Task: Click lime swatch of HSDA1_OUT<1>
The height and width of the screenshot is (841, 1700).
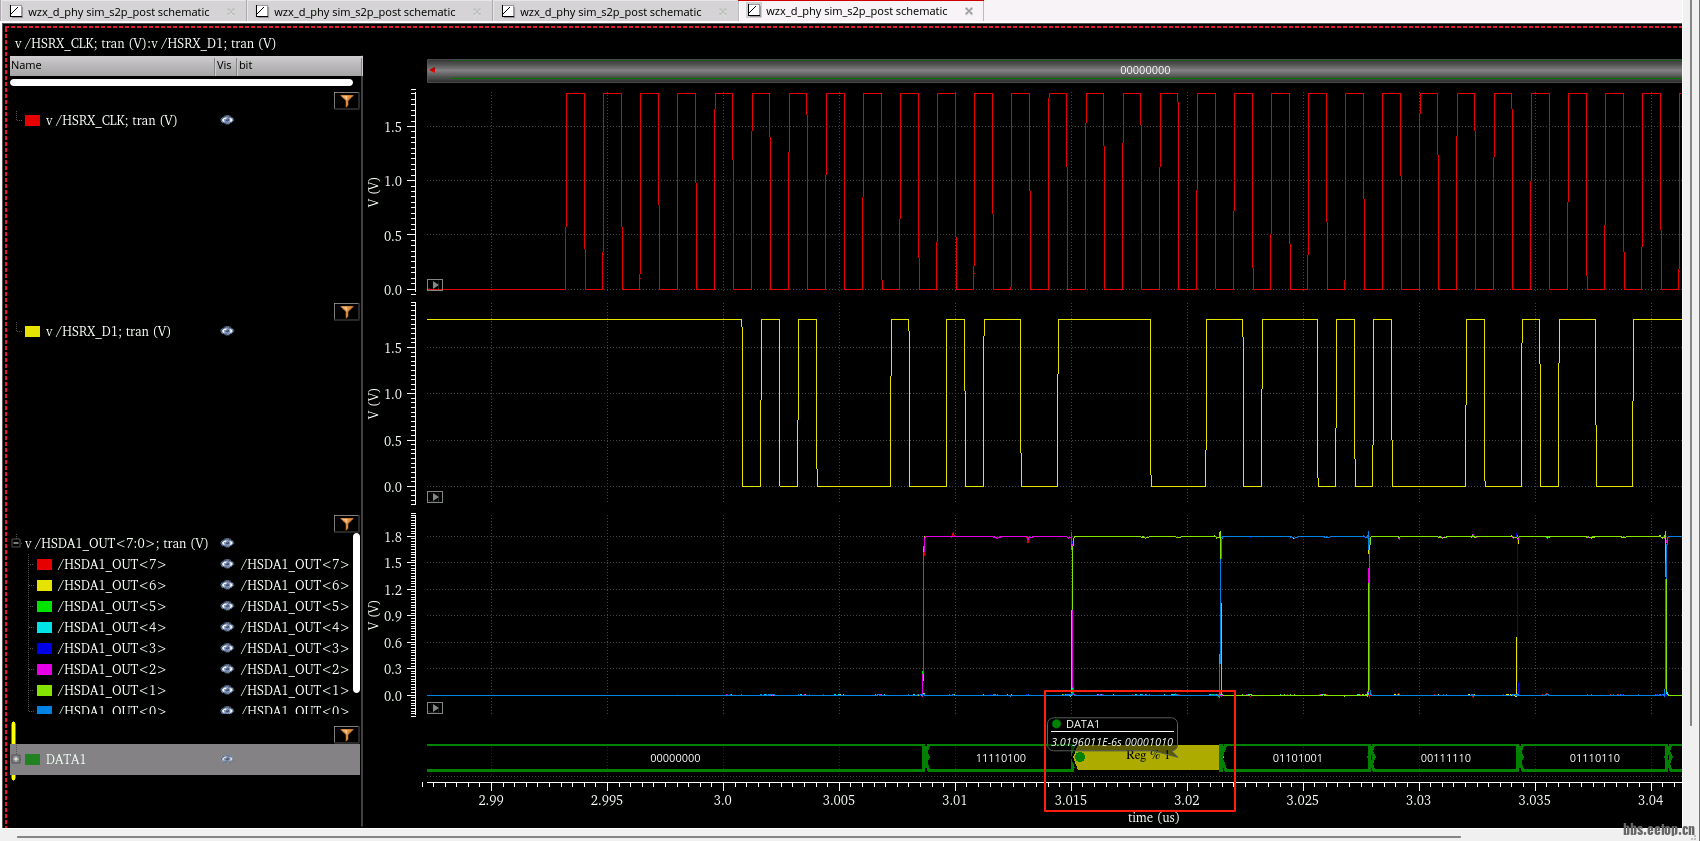Action: pos(44,690)
